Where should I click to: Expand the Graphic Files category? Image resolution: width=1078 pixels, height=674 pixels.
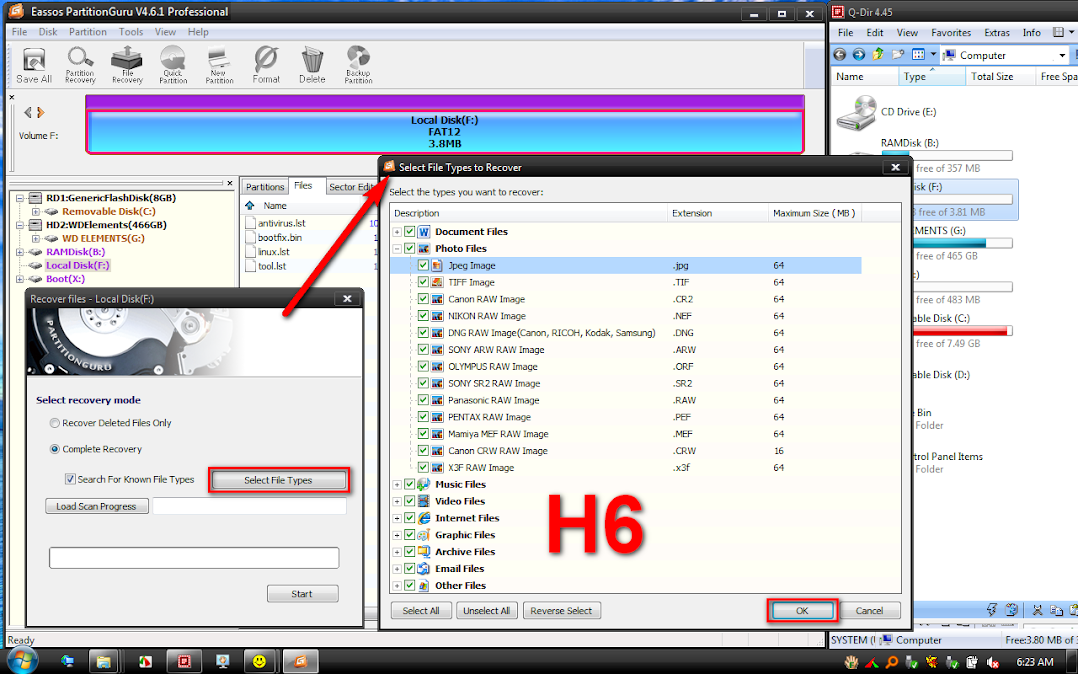click(397, 535)
